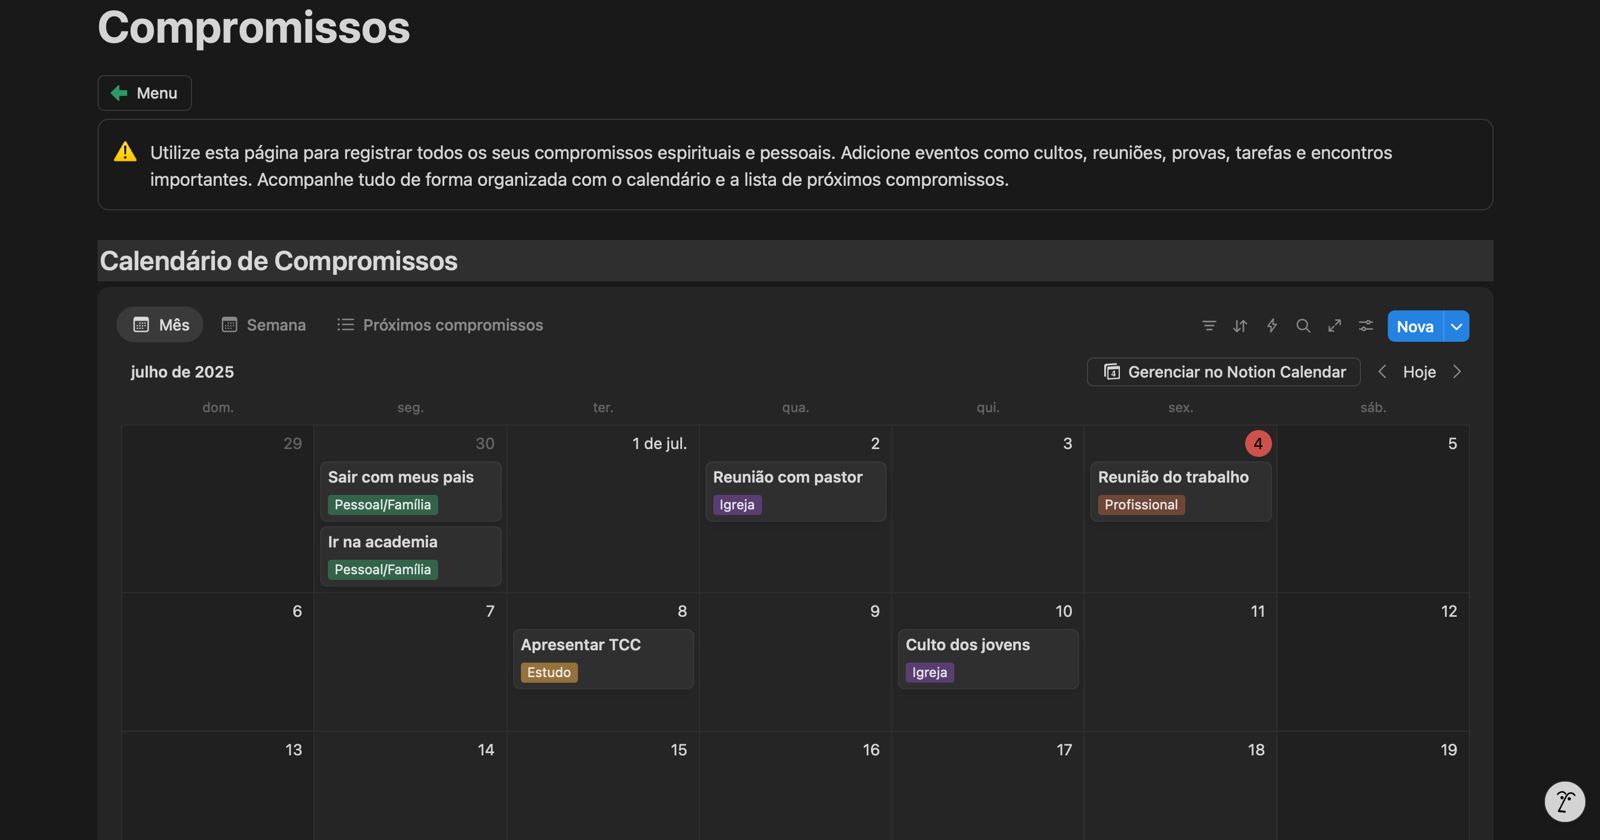This screenshot has width=1600, height=840.
Task: Go to previous month with left chevron
Action: tap(1382, 372)
